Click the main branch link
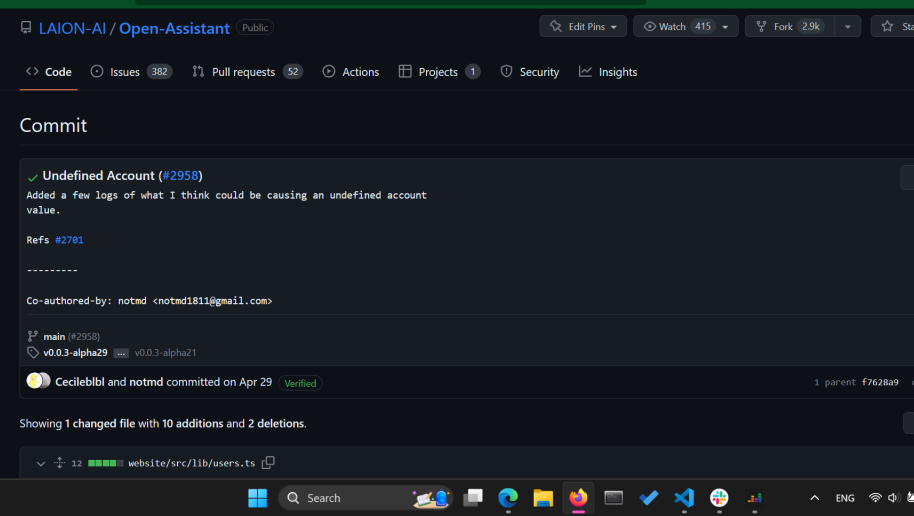The height and width of the screenshot is (516, 914). pyautogui.click(x=54, y=336)
